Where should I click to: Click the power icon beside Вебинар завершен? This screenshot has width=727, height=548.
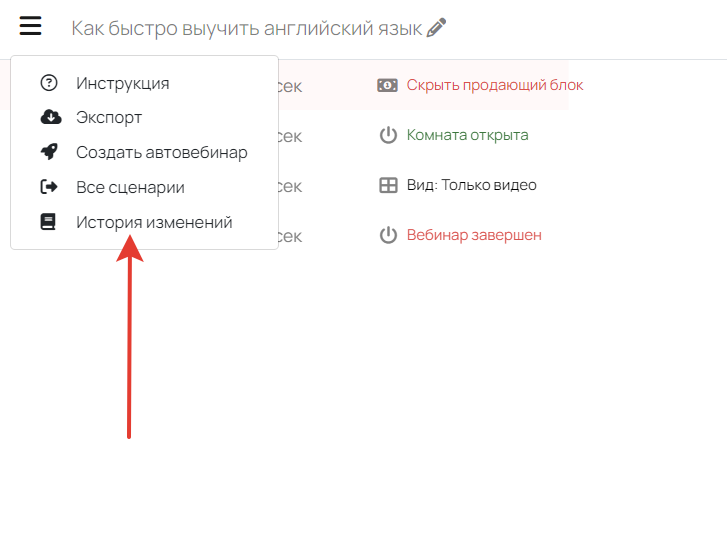click(388, 235)
